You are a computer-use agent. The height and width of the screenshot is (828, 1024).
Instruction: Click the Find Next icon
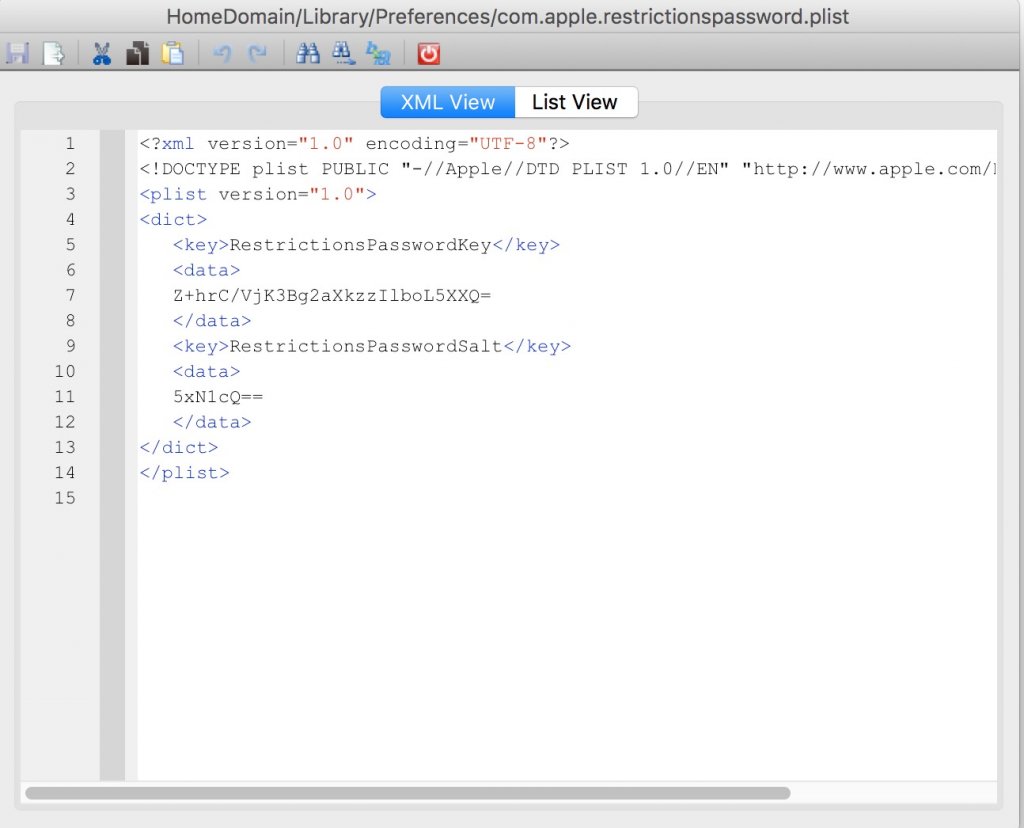[x=343, y=53]
